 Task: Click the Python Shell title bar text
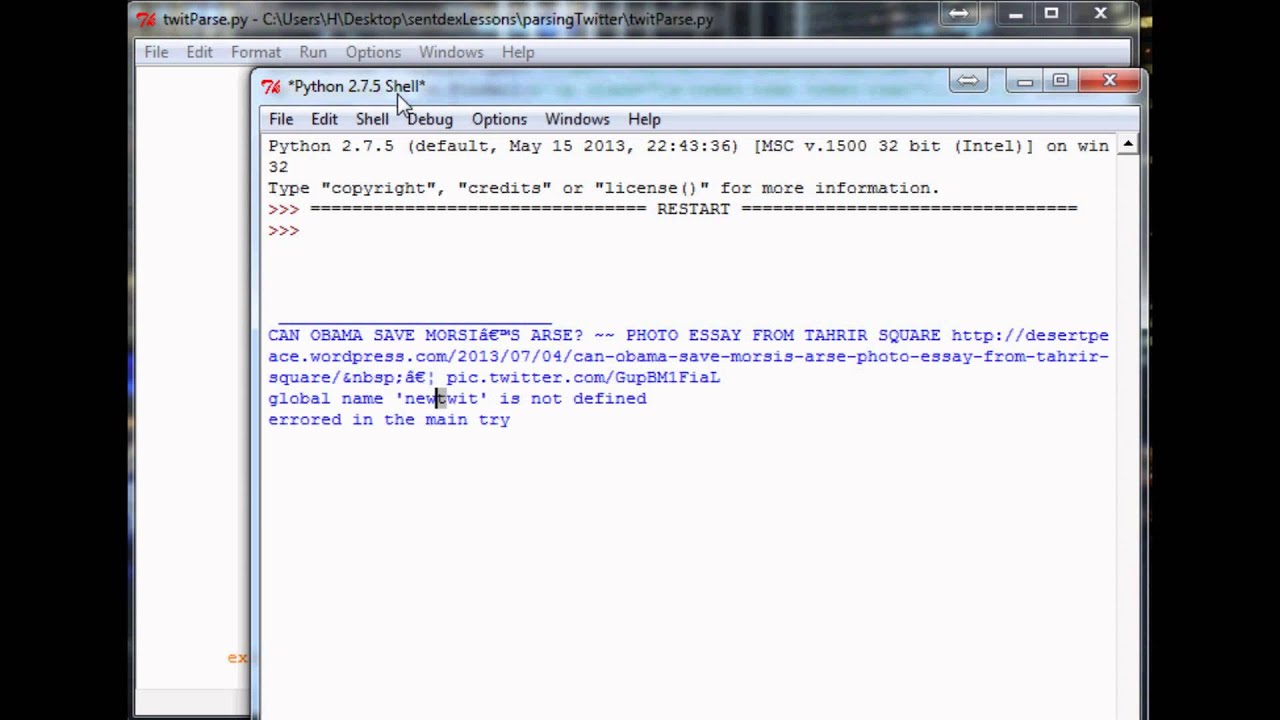pyautogui.click(x=357, y=87)
